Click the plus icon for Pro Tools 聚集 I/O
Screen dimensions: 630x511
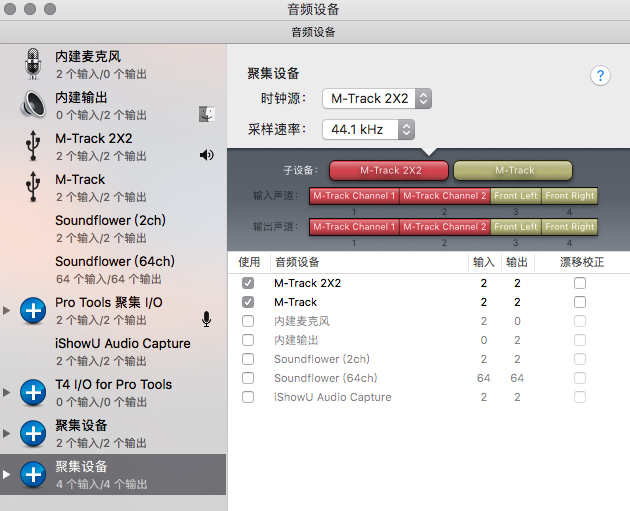(33, 311)
